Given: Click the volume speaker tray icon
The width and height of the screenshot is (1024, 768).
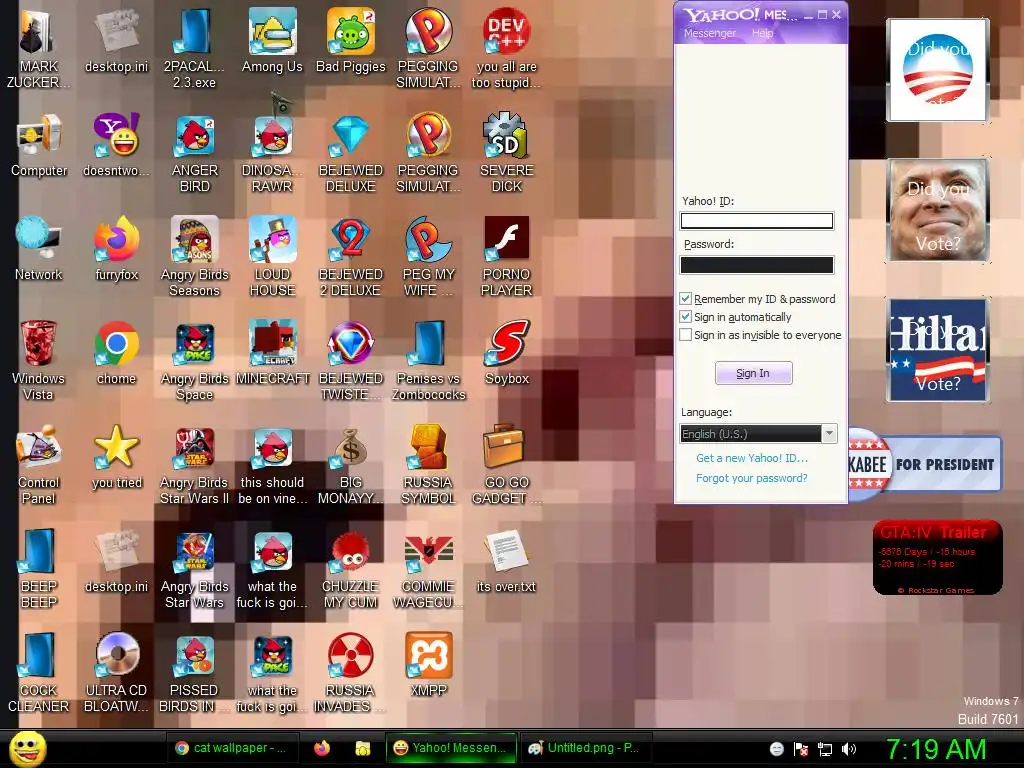Looking at the screenshot, I should [848, 749].
